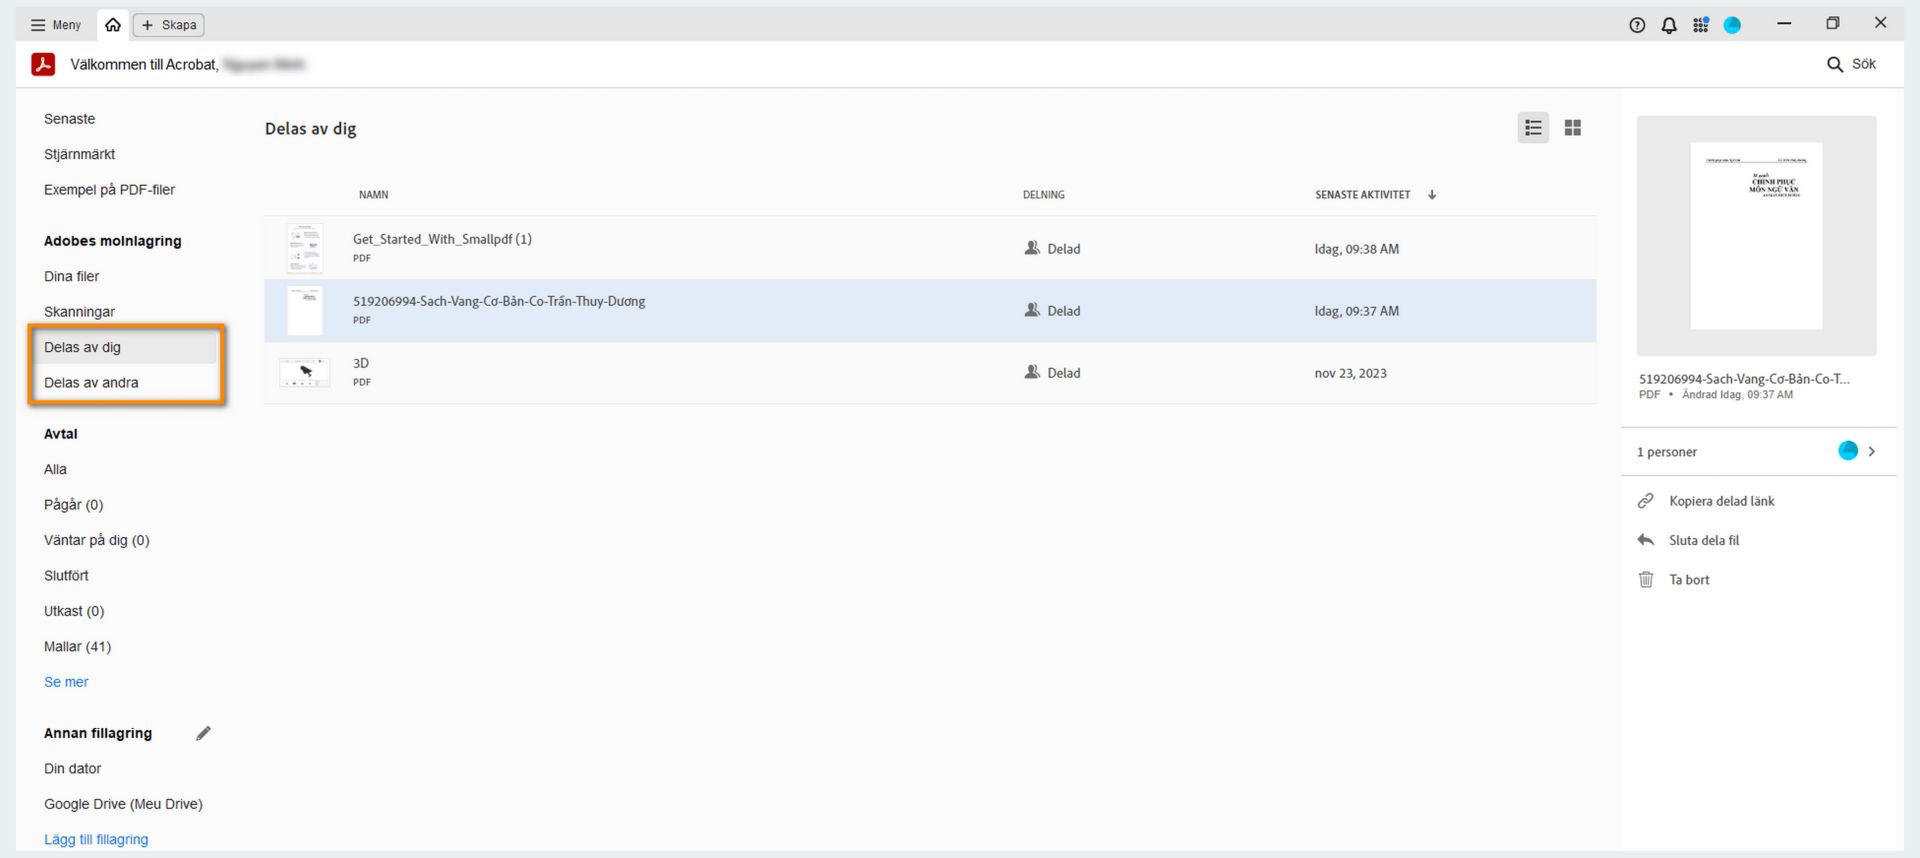
Task: Open the Meny hamburger menu
Action: (55, 25)
